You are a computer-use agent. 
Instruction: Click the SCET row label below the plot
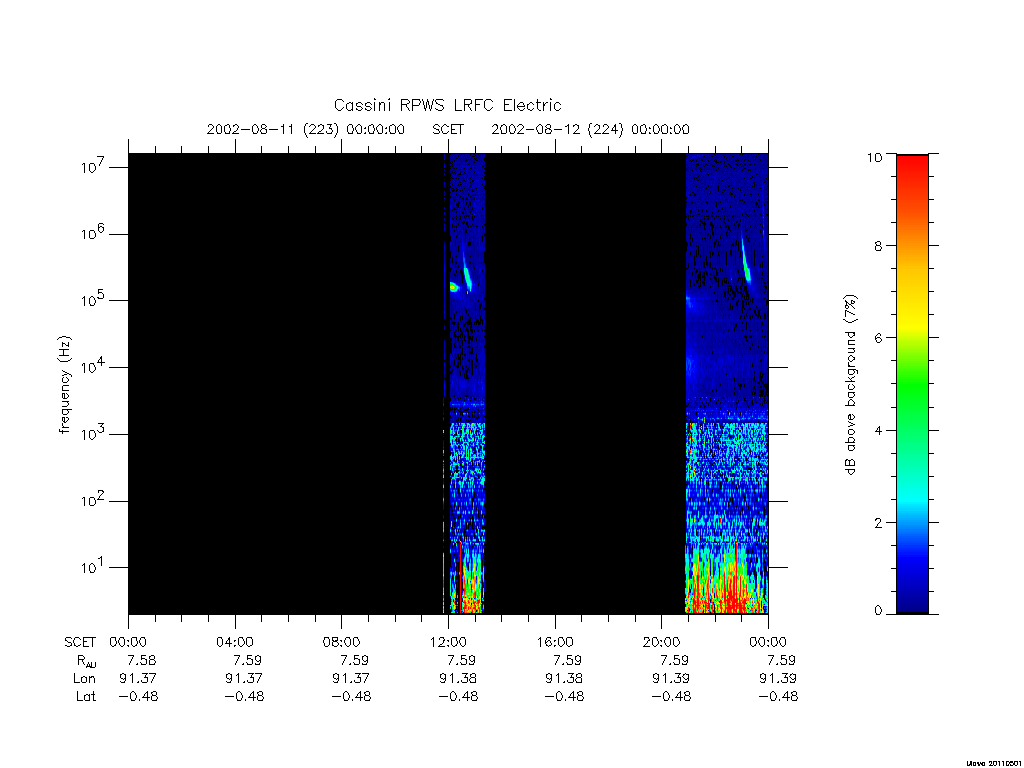coord(80,642)
